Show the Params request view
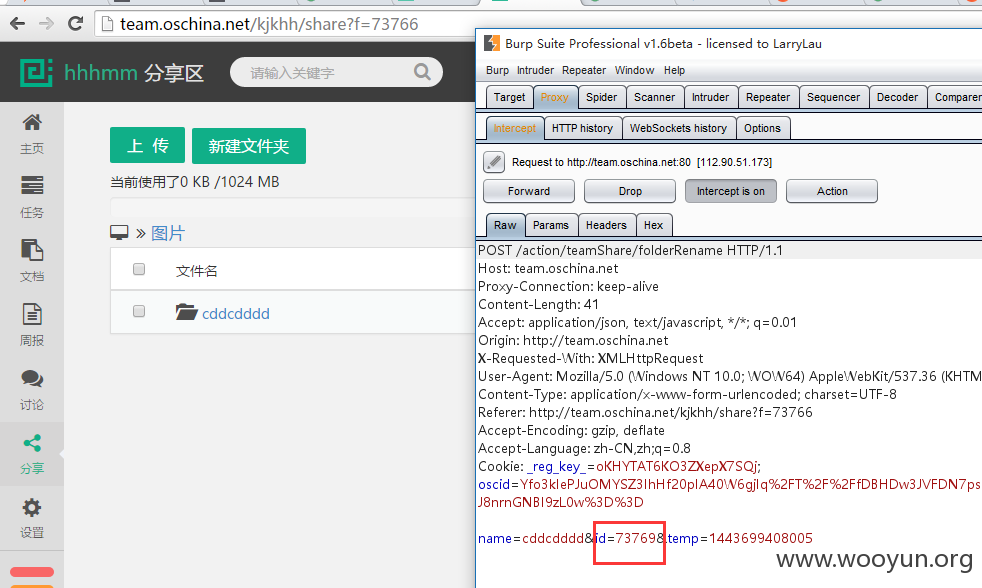The height and width of the screenshot is (588, 982). [x=550, y=225]
